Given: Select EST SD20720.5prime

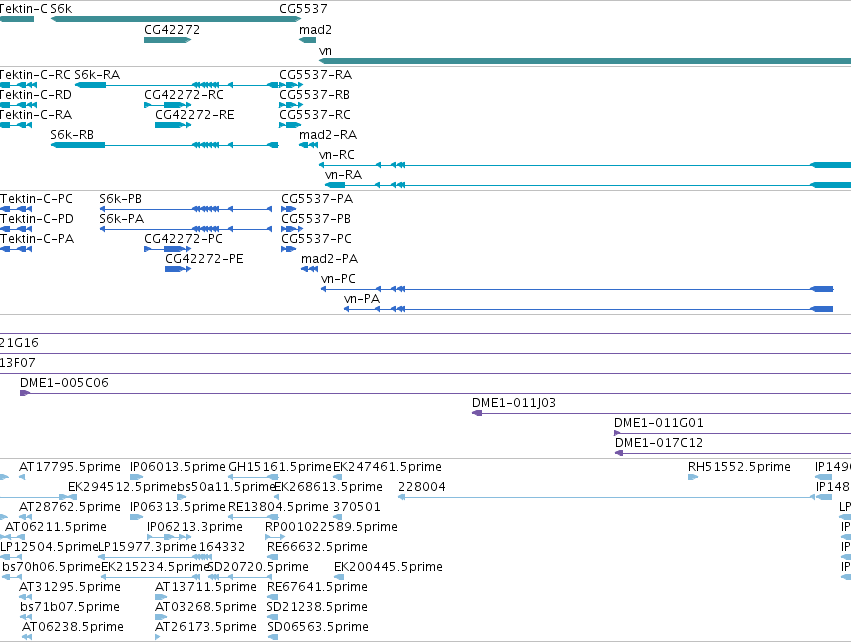Looking at the screenshot, I should [258, 567].
